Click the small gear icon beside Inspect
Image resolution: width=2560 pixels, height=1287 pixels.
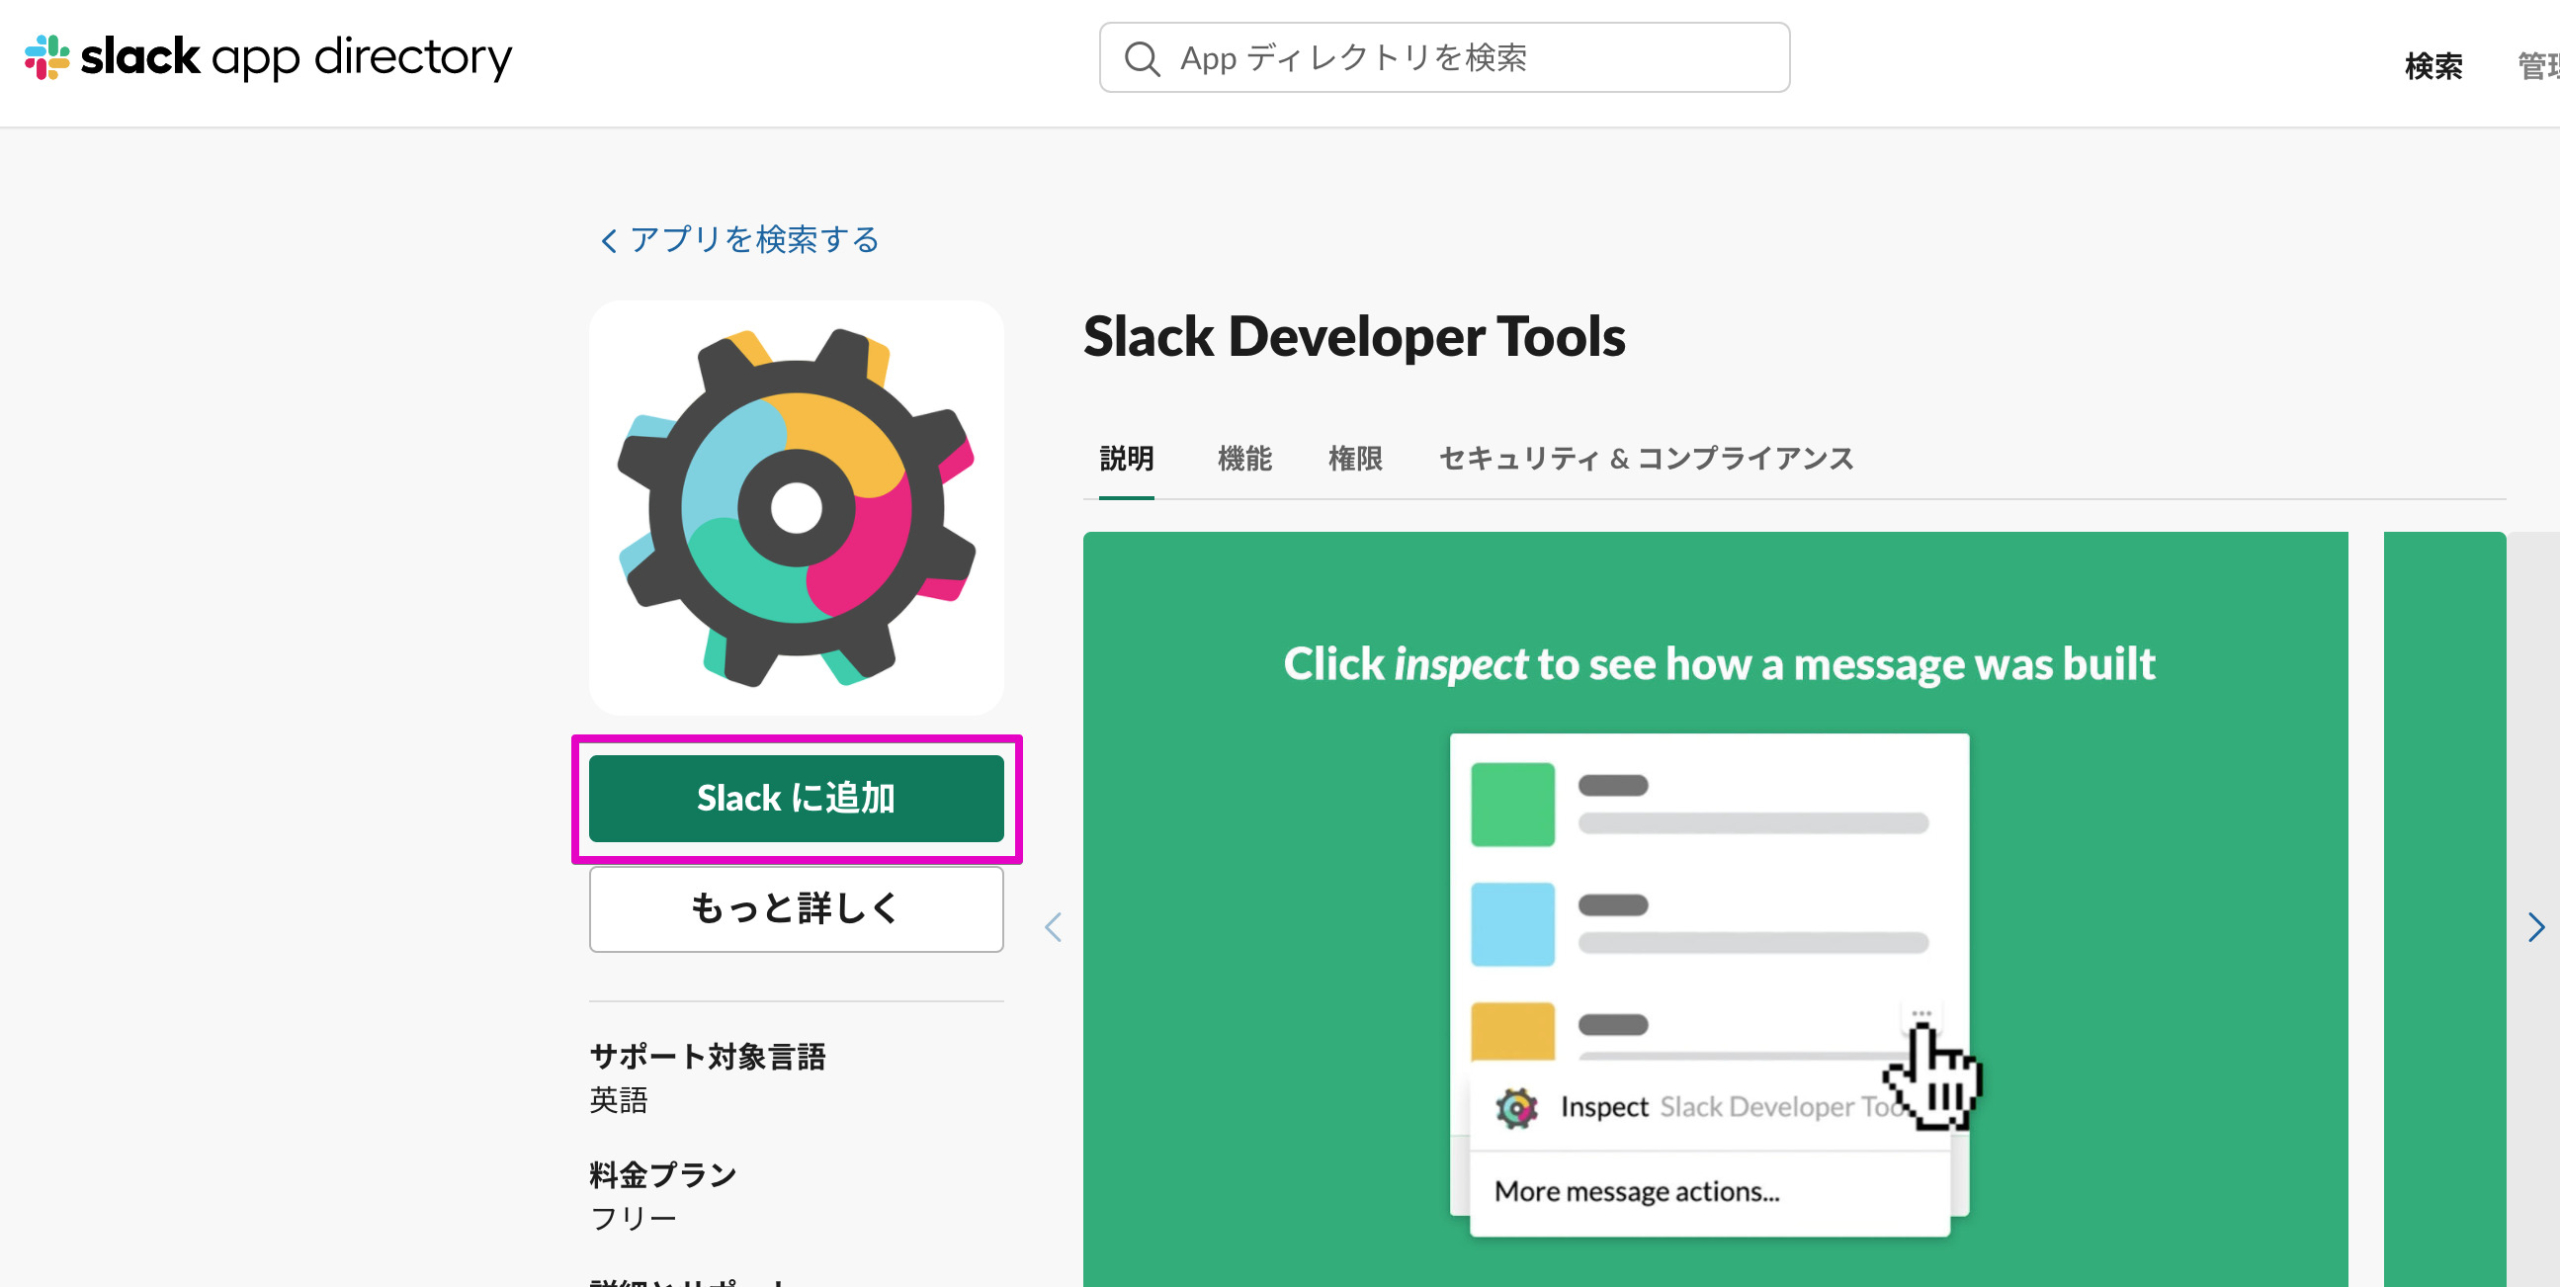tap(1516, 1108)
